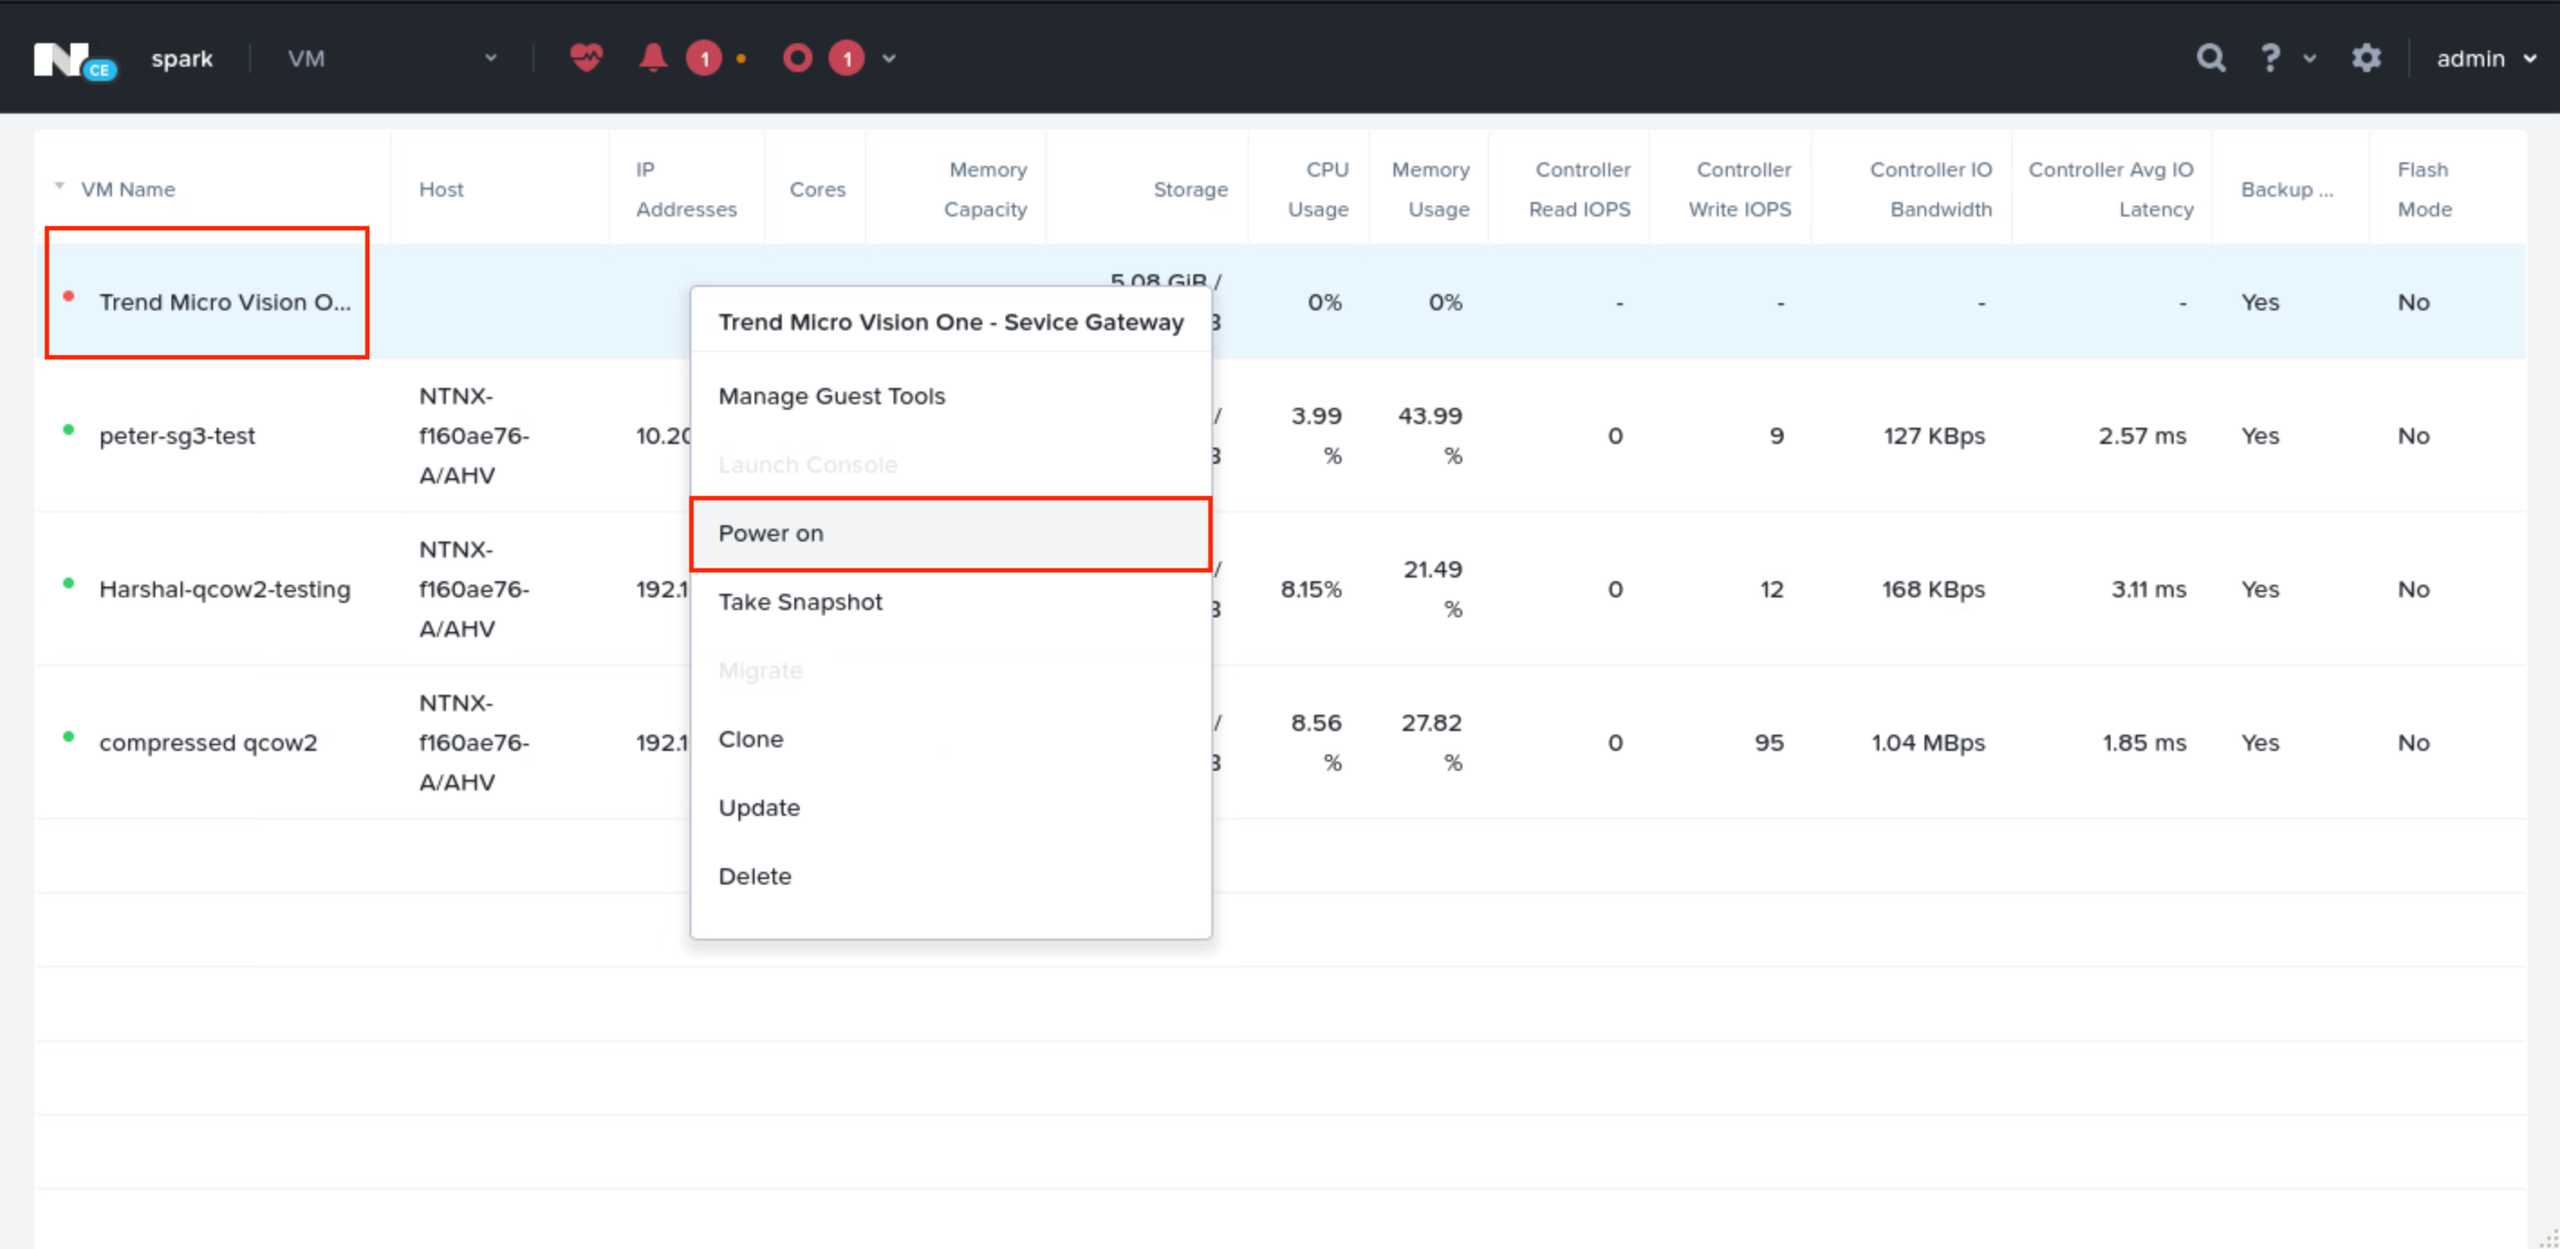
Task: Click the 1.04 MBps bandwidth value
Action: pyautogui.click(x=1928, y=743)
